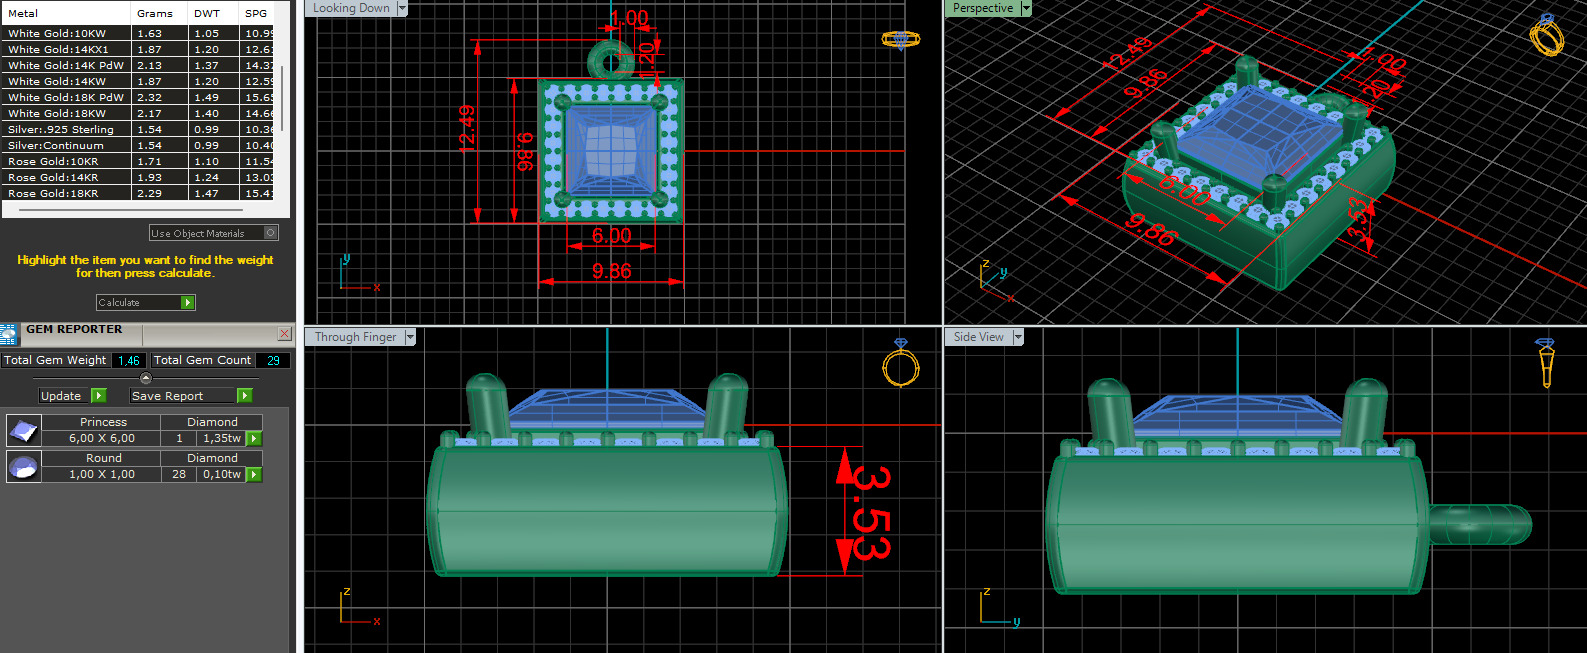The height and width of the screenshot is (653, 1587).
Task: Click the Princess shape label
Action: coord(103,422)
